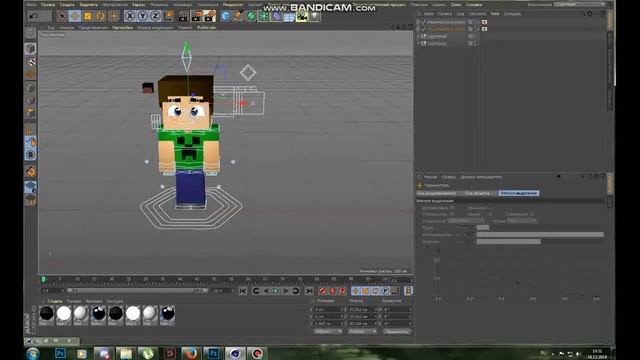Toggle X axis lock

[130, 16]
